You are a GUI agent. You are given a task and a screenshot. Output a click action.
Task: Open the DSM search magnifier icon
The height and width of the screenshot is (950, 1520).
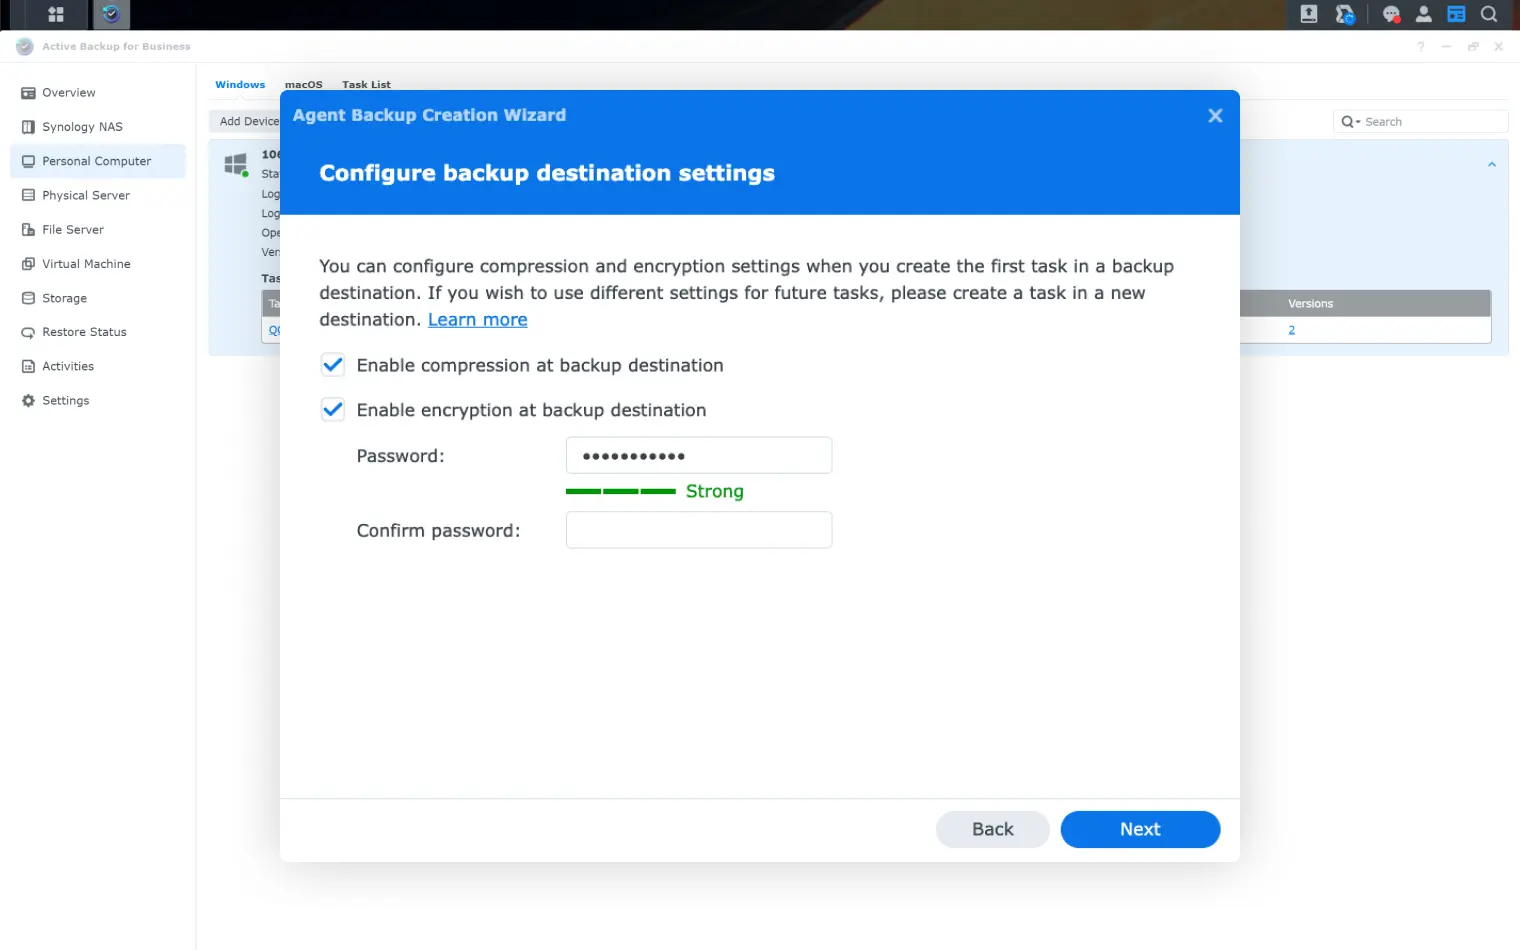point(1489,14)
